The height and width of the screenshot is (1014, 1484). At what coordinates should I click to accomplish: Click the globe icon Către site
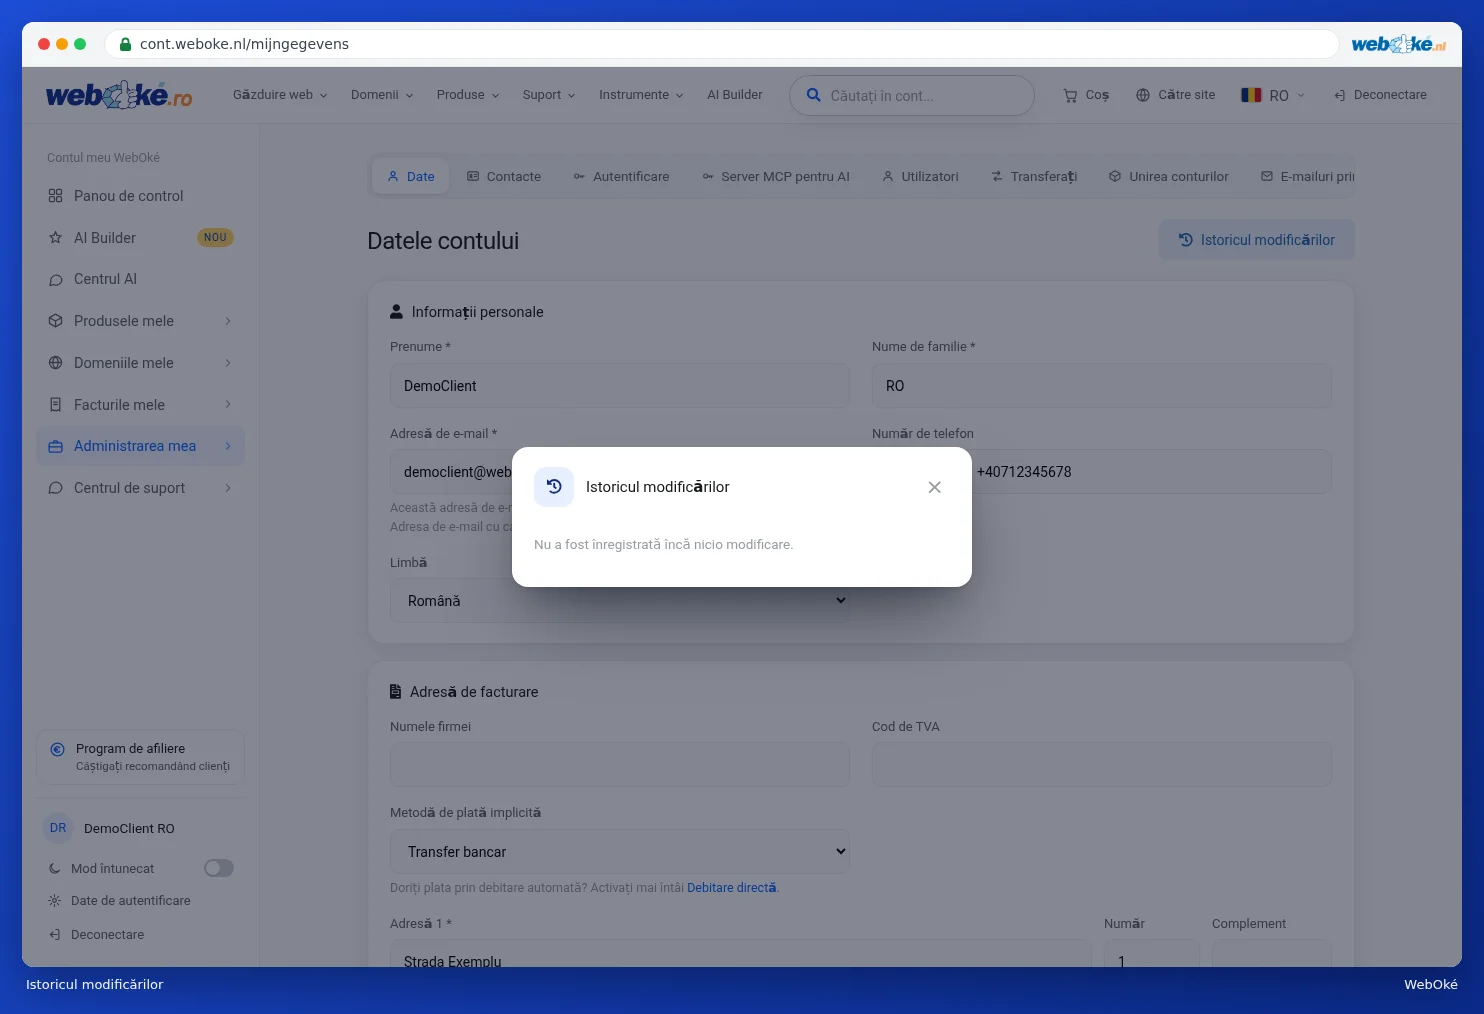coord(1143,95)
